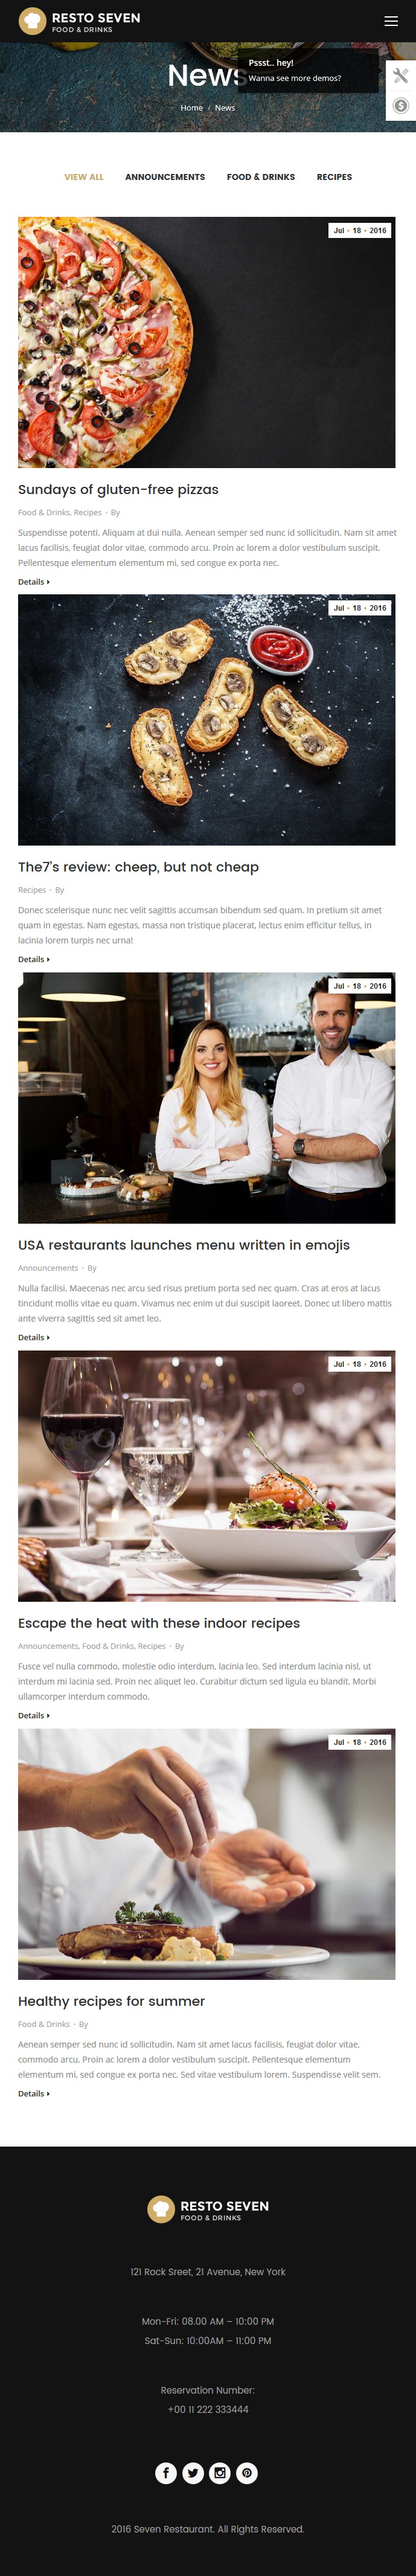Click the wrench tools side icon

click(x=401, y=76)
